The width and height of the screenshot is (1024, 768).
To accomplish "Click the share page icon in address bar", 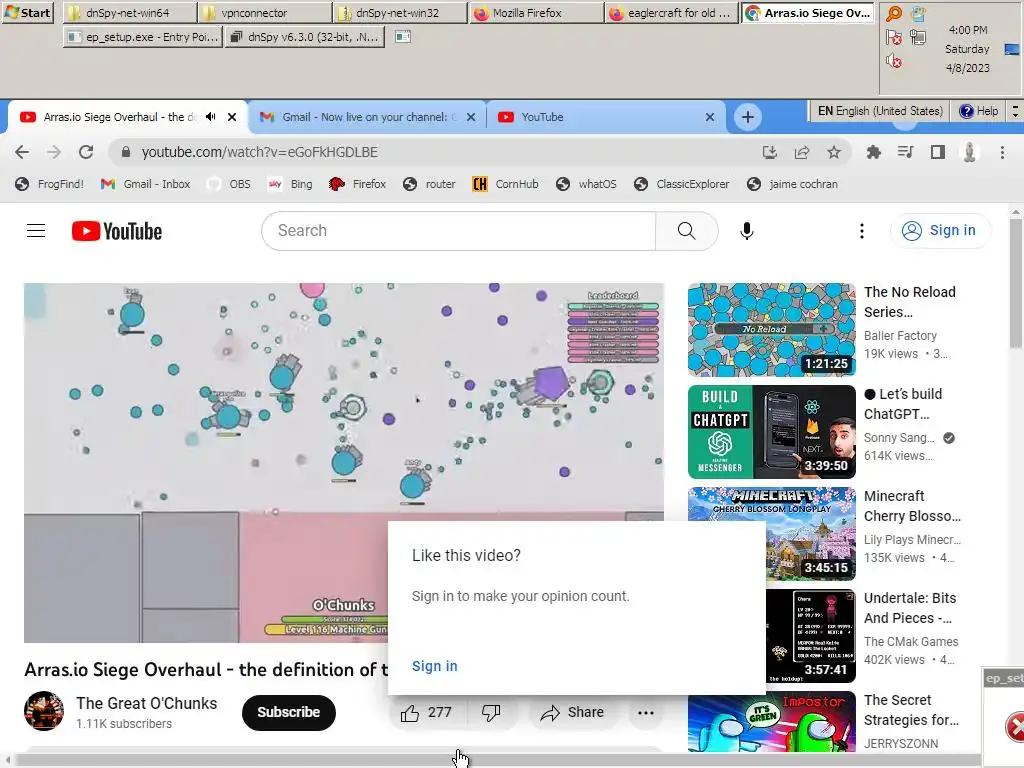I will pos(801,152).
